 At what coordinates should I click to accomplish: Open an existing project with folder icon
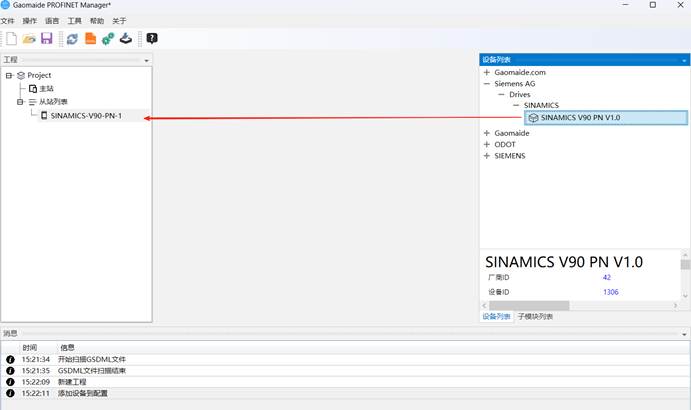click(x=29, y=39)
